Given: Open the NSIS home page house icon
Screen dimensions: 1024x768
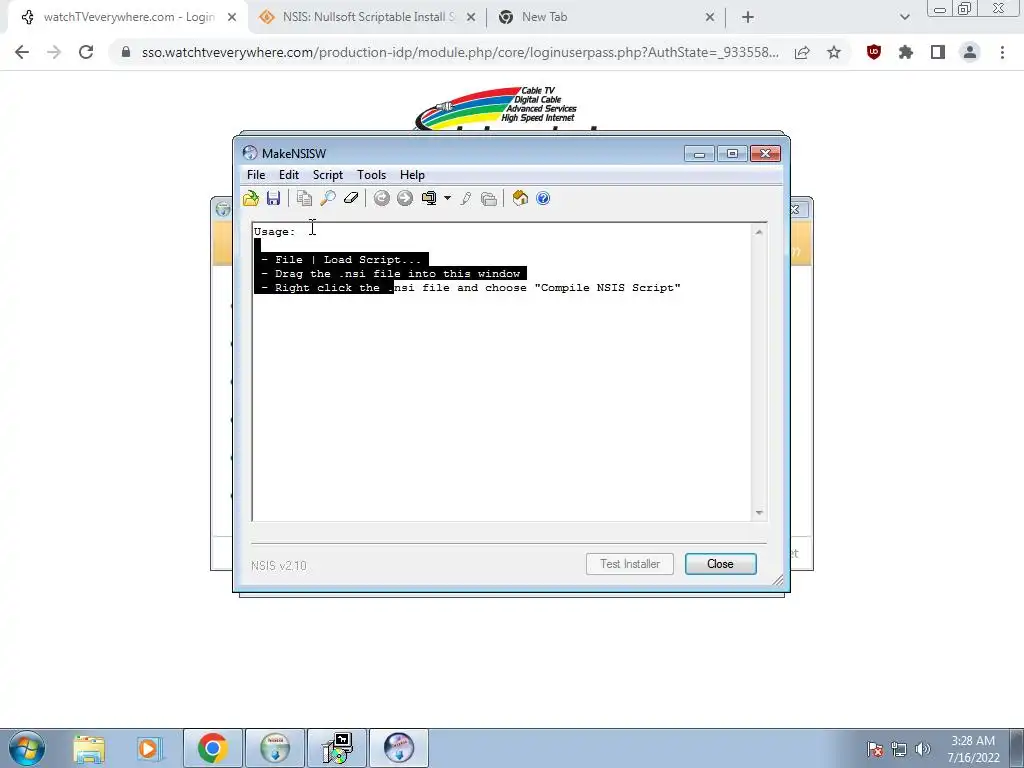Looking at the screenshot, I should [x=520, y=199].
